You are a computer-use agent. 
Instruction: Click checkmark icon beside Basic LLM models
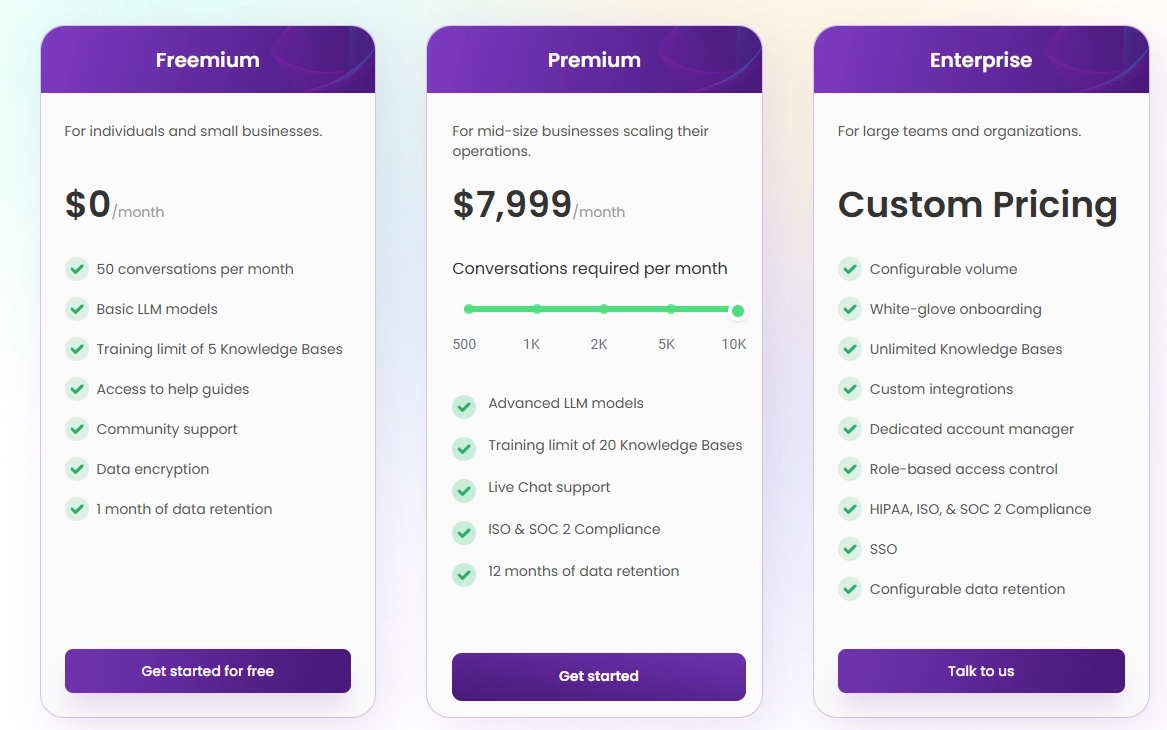point(77,309)
